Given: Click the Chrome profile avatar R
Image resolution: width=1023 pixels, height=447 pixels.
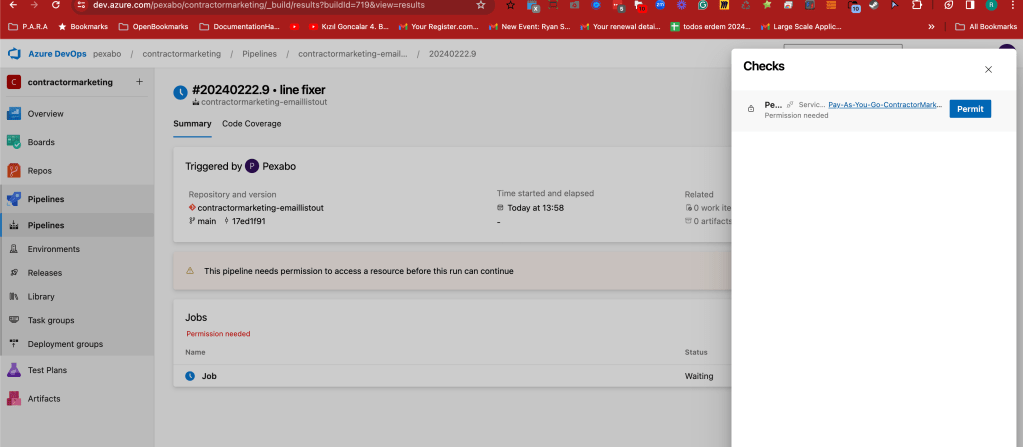Looking at the screenshot, I should pyautogui.click(x=991, y=5).
